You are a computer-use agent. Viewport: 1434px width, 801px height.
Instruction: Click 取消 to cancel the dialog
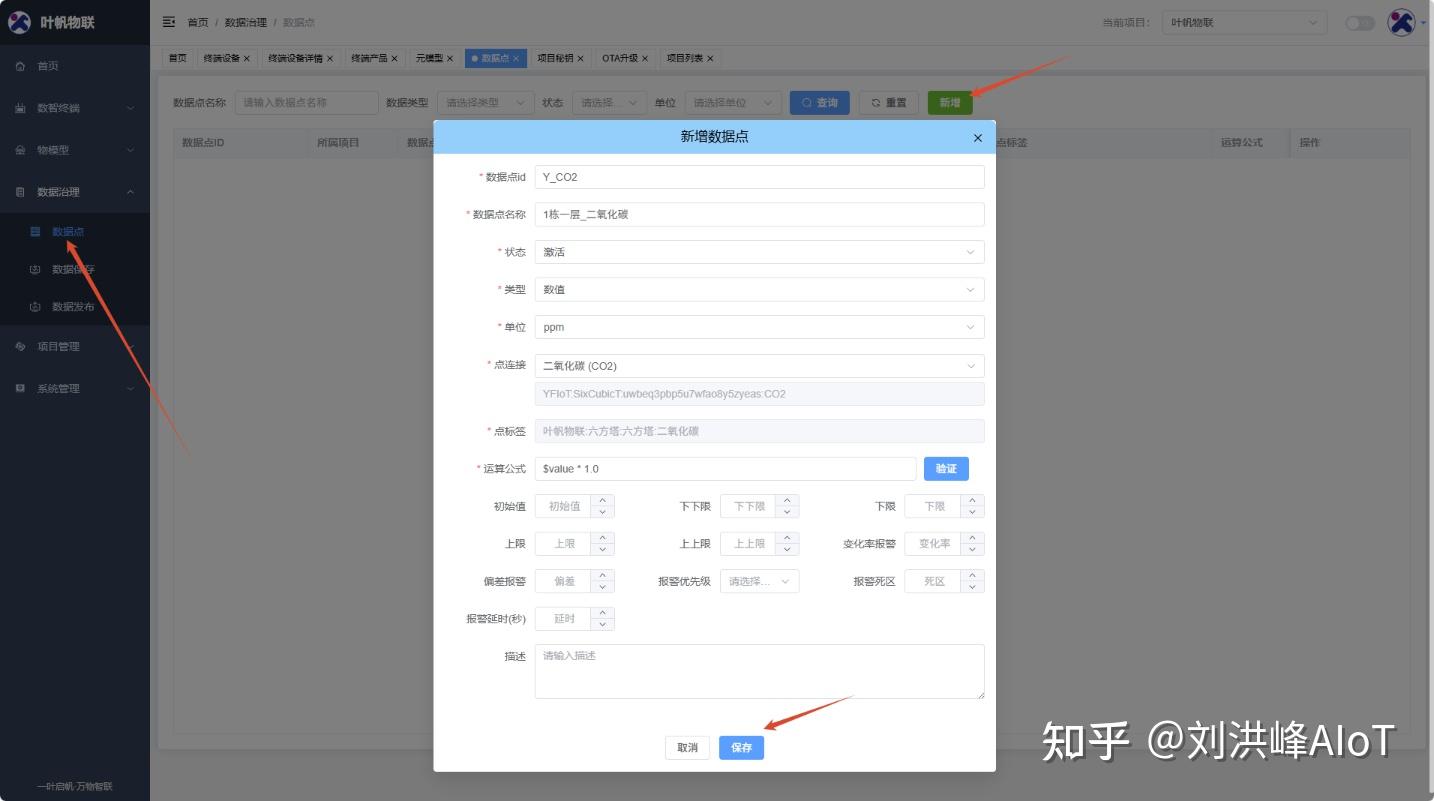click(x=687, y=748)
